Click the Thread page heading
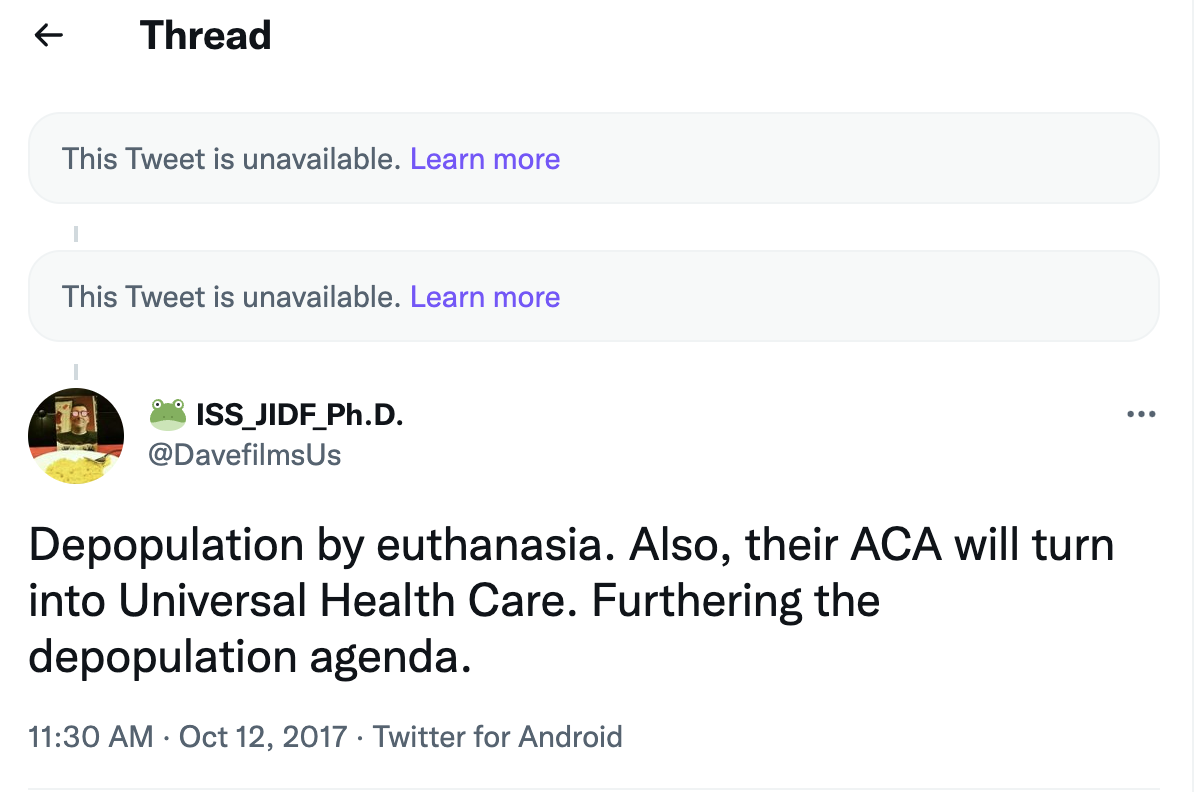The width and height of the screenshot is (1198, 792). [x=205, y=36]
